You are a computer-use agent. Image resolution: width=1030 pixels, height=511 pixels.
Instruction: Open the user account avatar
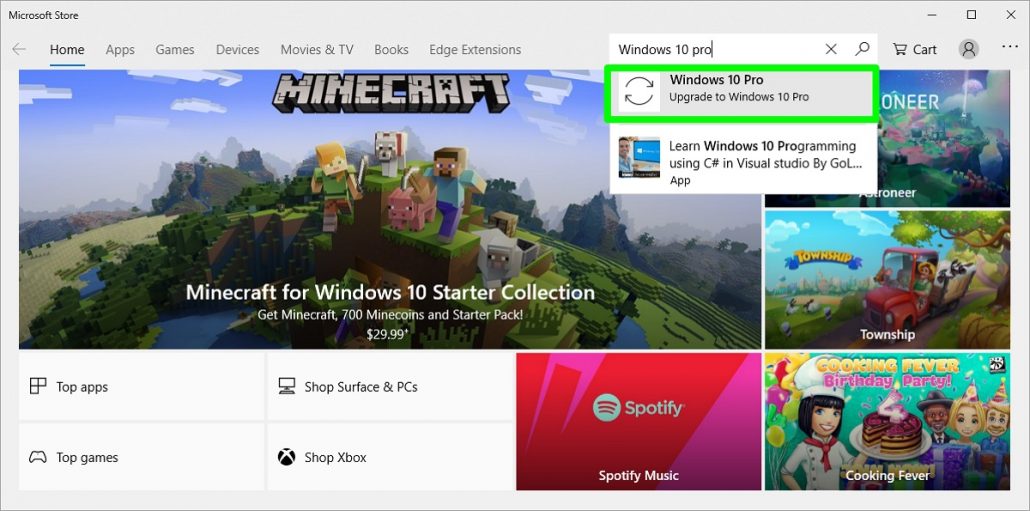click(969, 49)
